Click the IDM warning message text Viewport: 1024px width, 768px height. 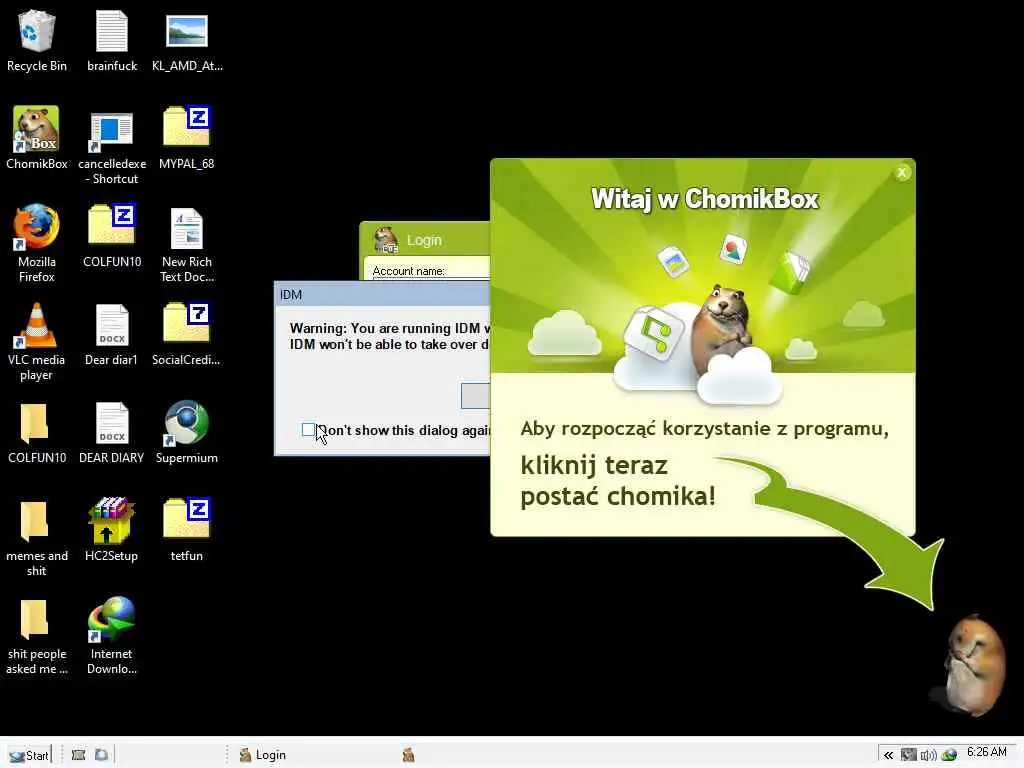[389, 336]
